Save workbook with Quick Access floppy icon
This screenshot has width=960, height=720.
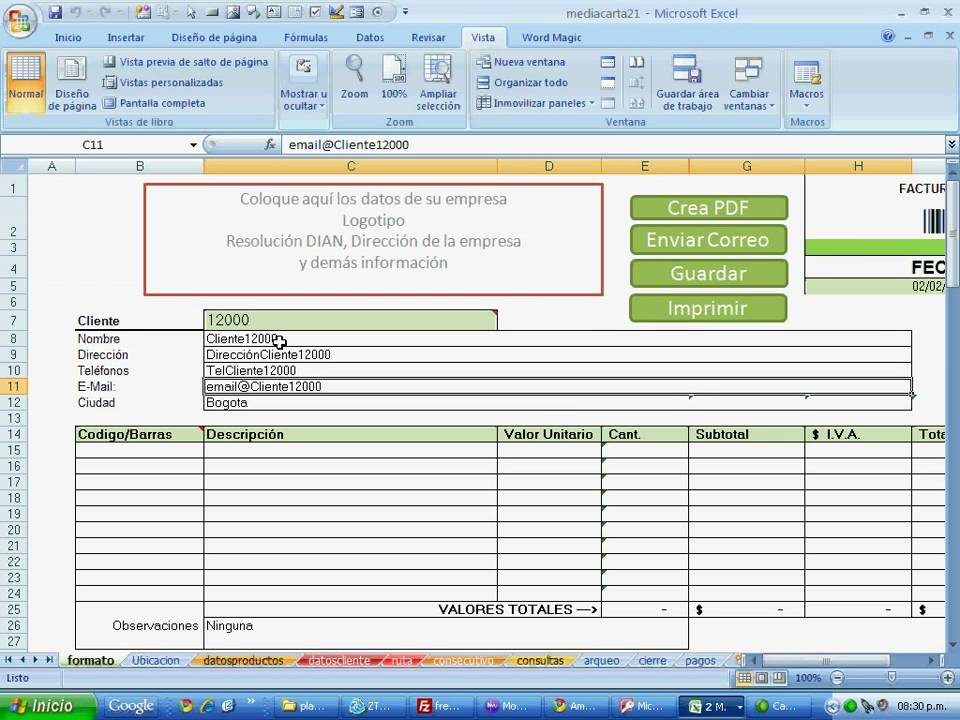pos(55,12)
